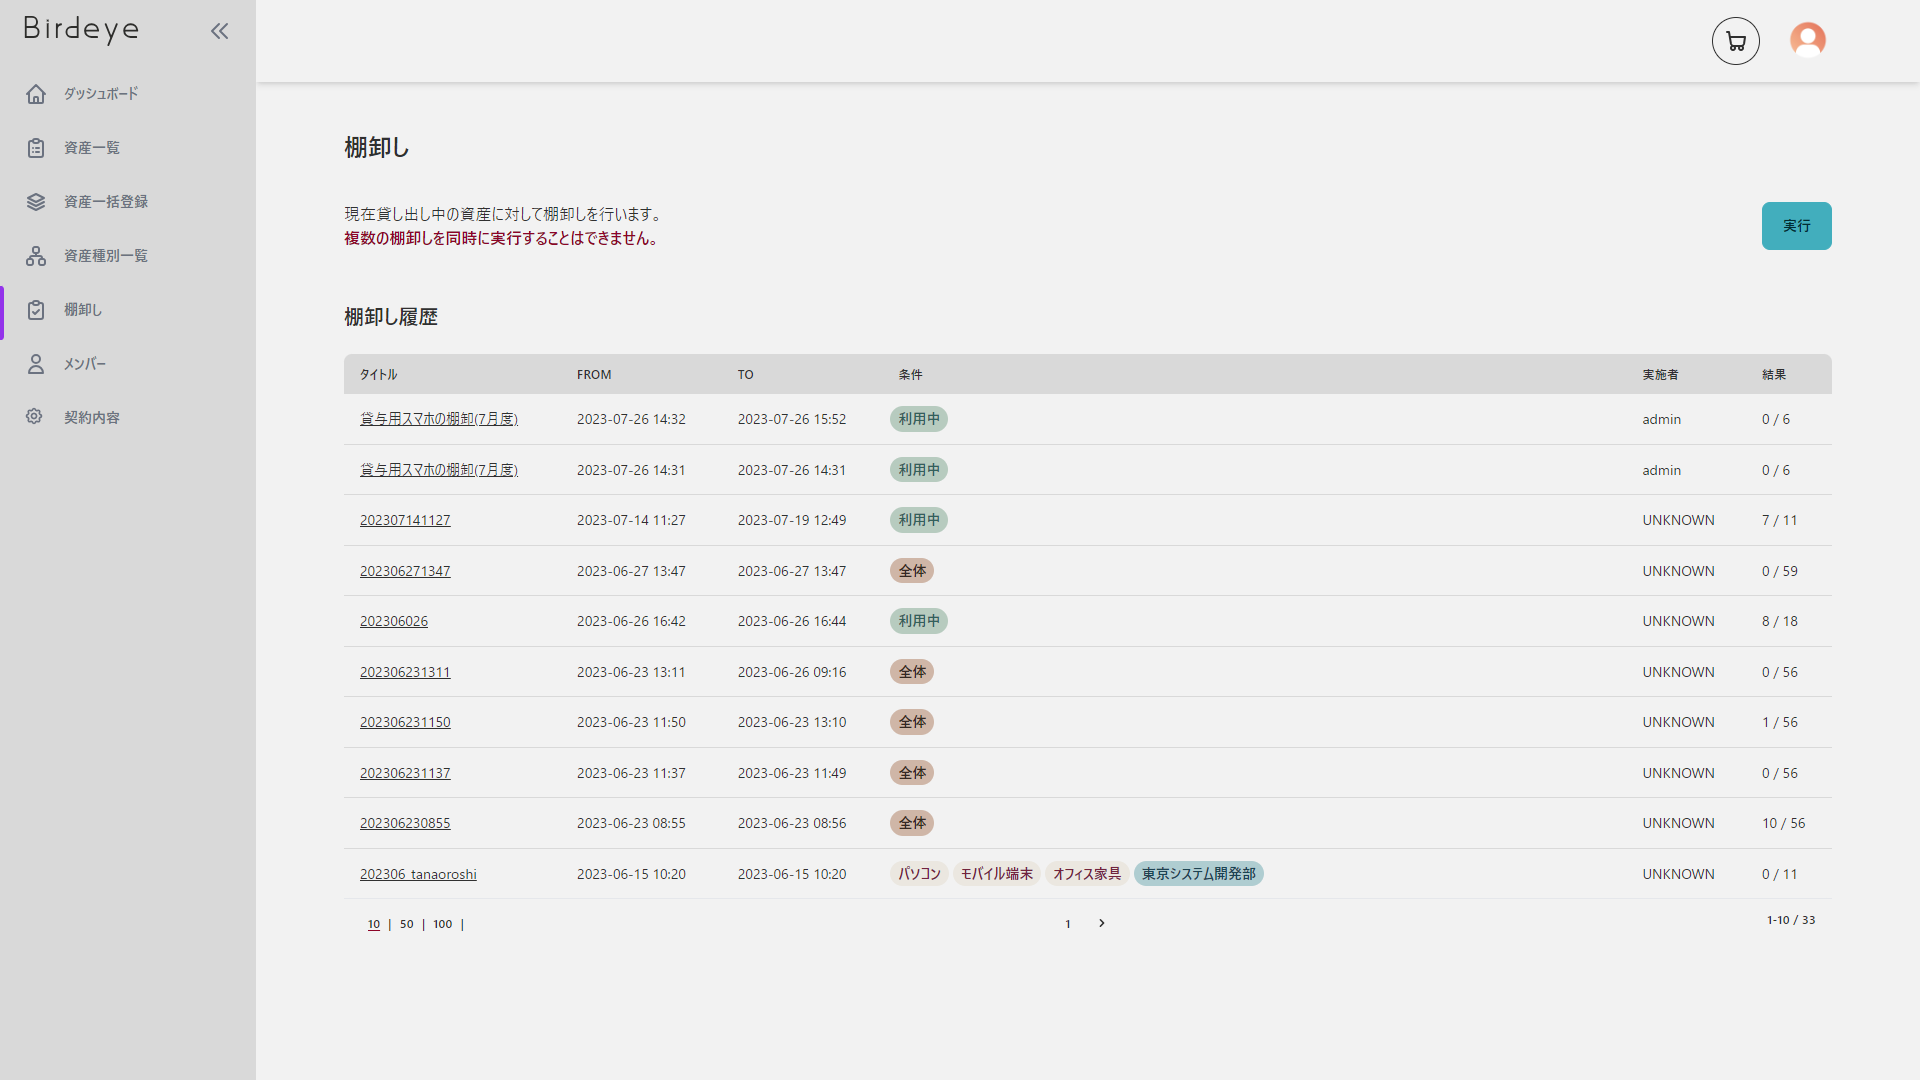Collapse the sidebar with double chevron

point(219,31)
